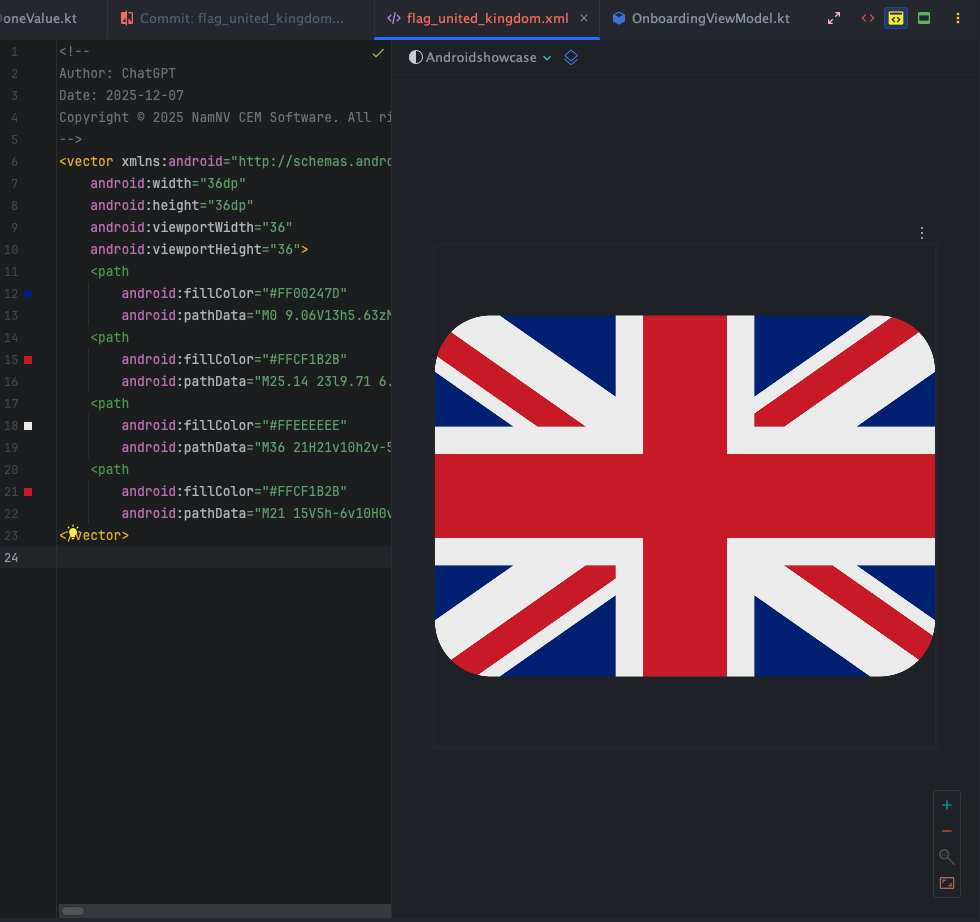Open the editor kebab menu top right
The width and height of the screenshot is (980, 922).
click(957, 18)
